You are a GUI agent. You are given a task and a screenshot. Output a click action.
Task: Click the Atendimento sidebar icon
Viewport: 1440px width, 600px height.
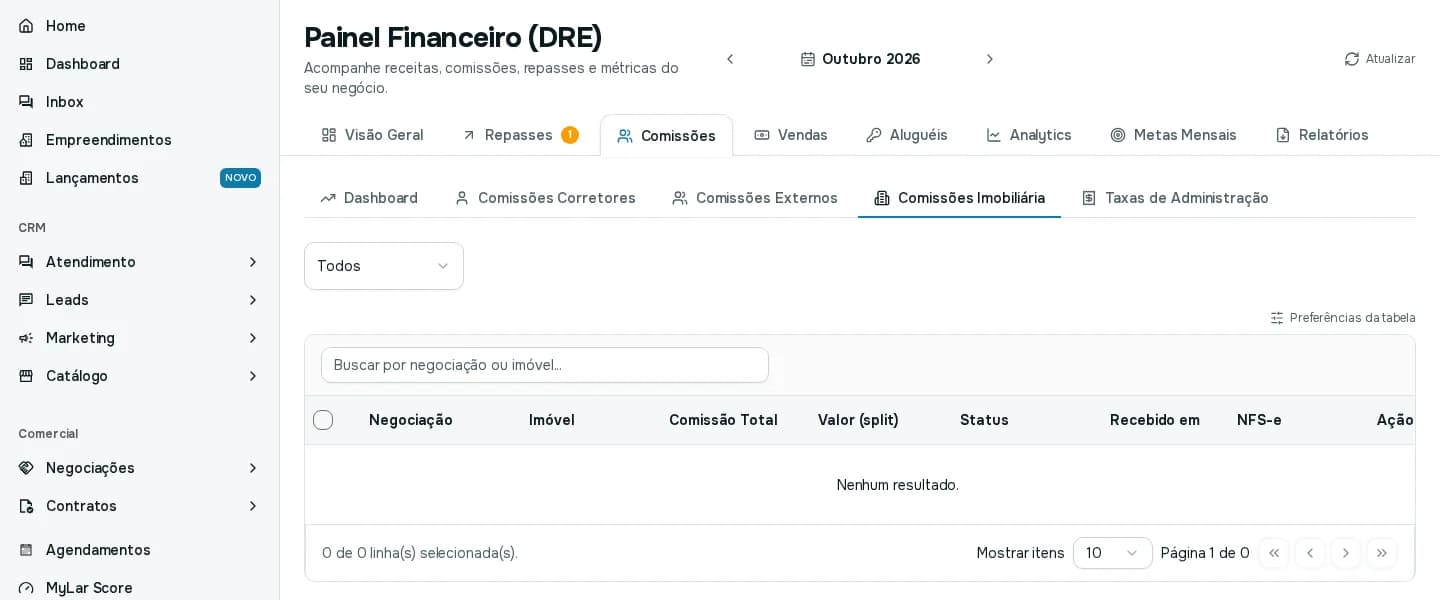[x=26, y=262]
